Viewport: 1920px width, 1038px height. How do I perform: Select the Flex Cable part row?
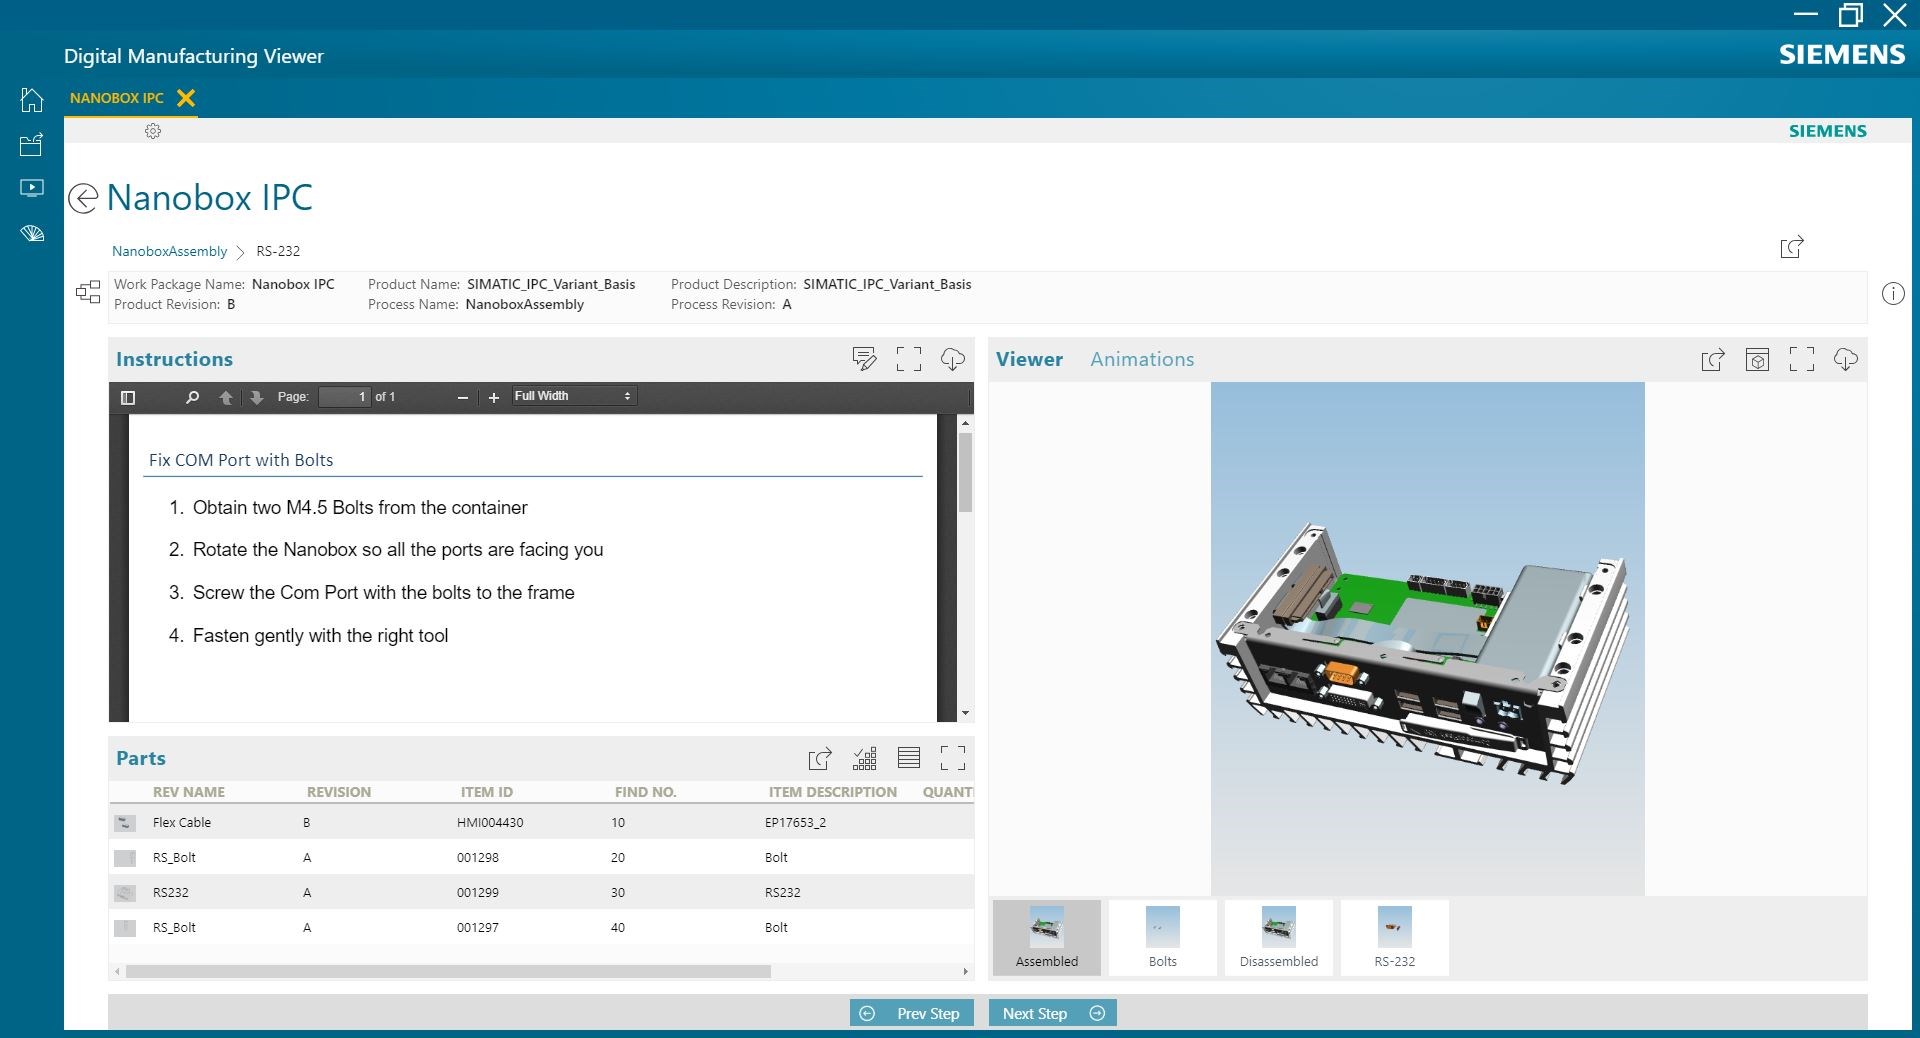point(541,822)
